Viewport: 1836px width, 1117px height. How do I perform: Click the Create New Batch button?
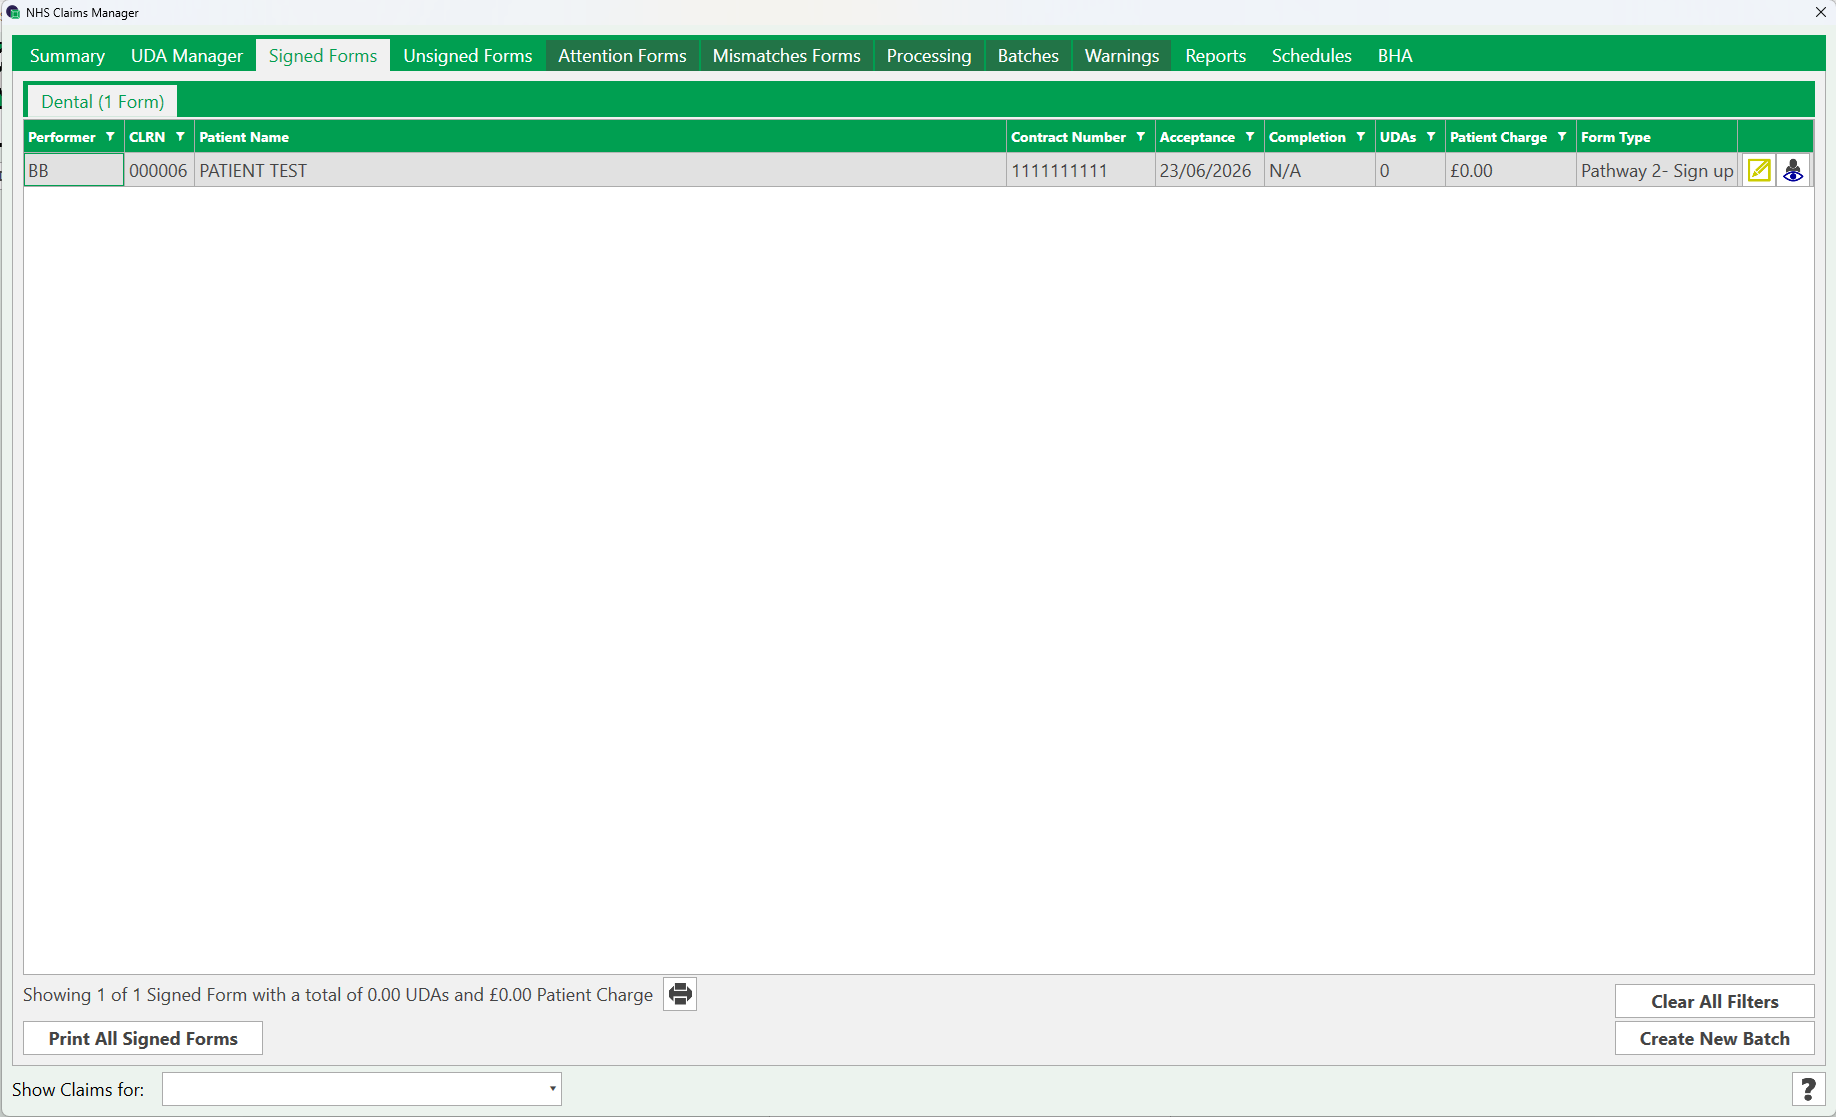(x=1715, y=1038)
